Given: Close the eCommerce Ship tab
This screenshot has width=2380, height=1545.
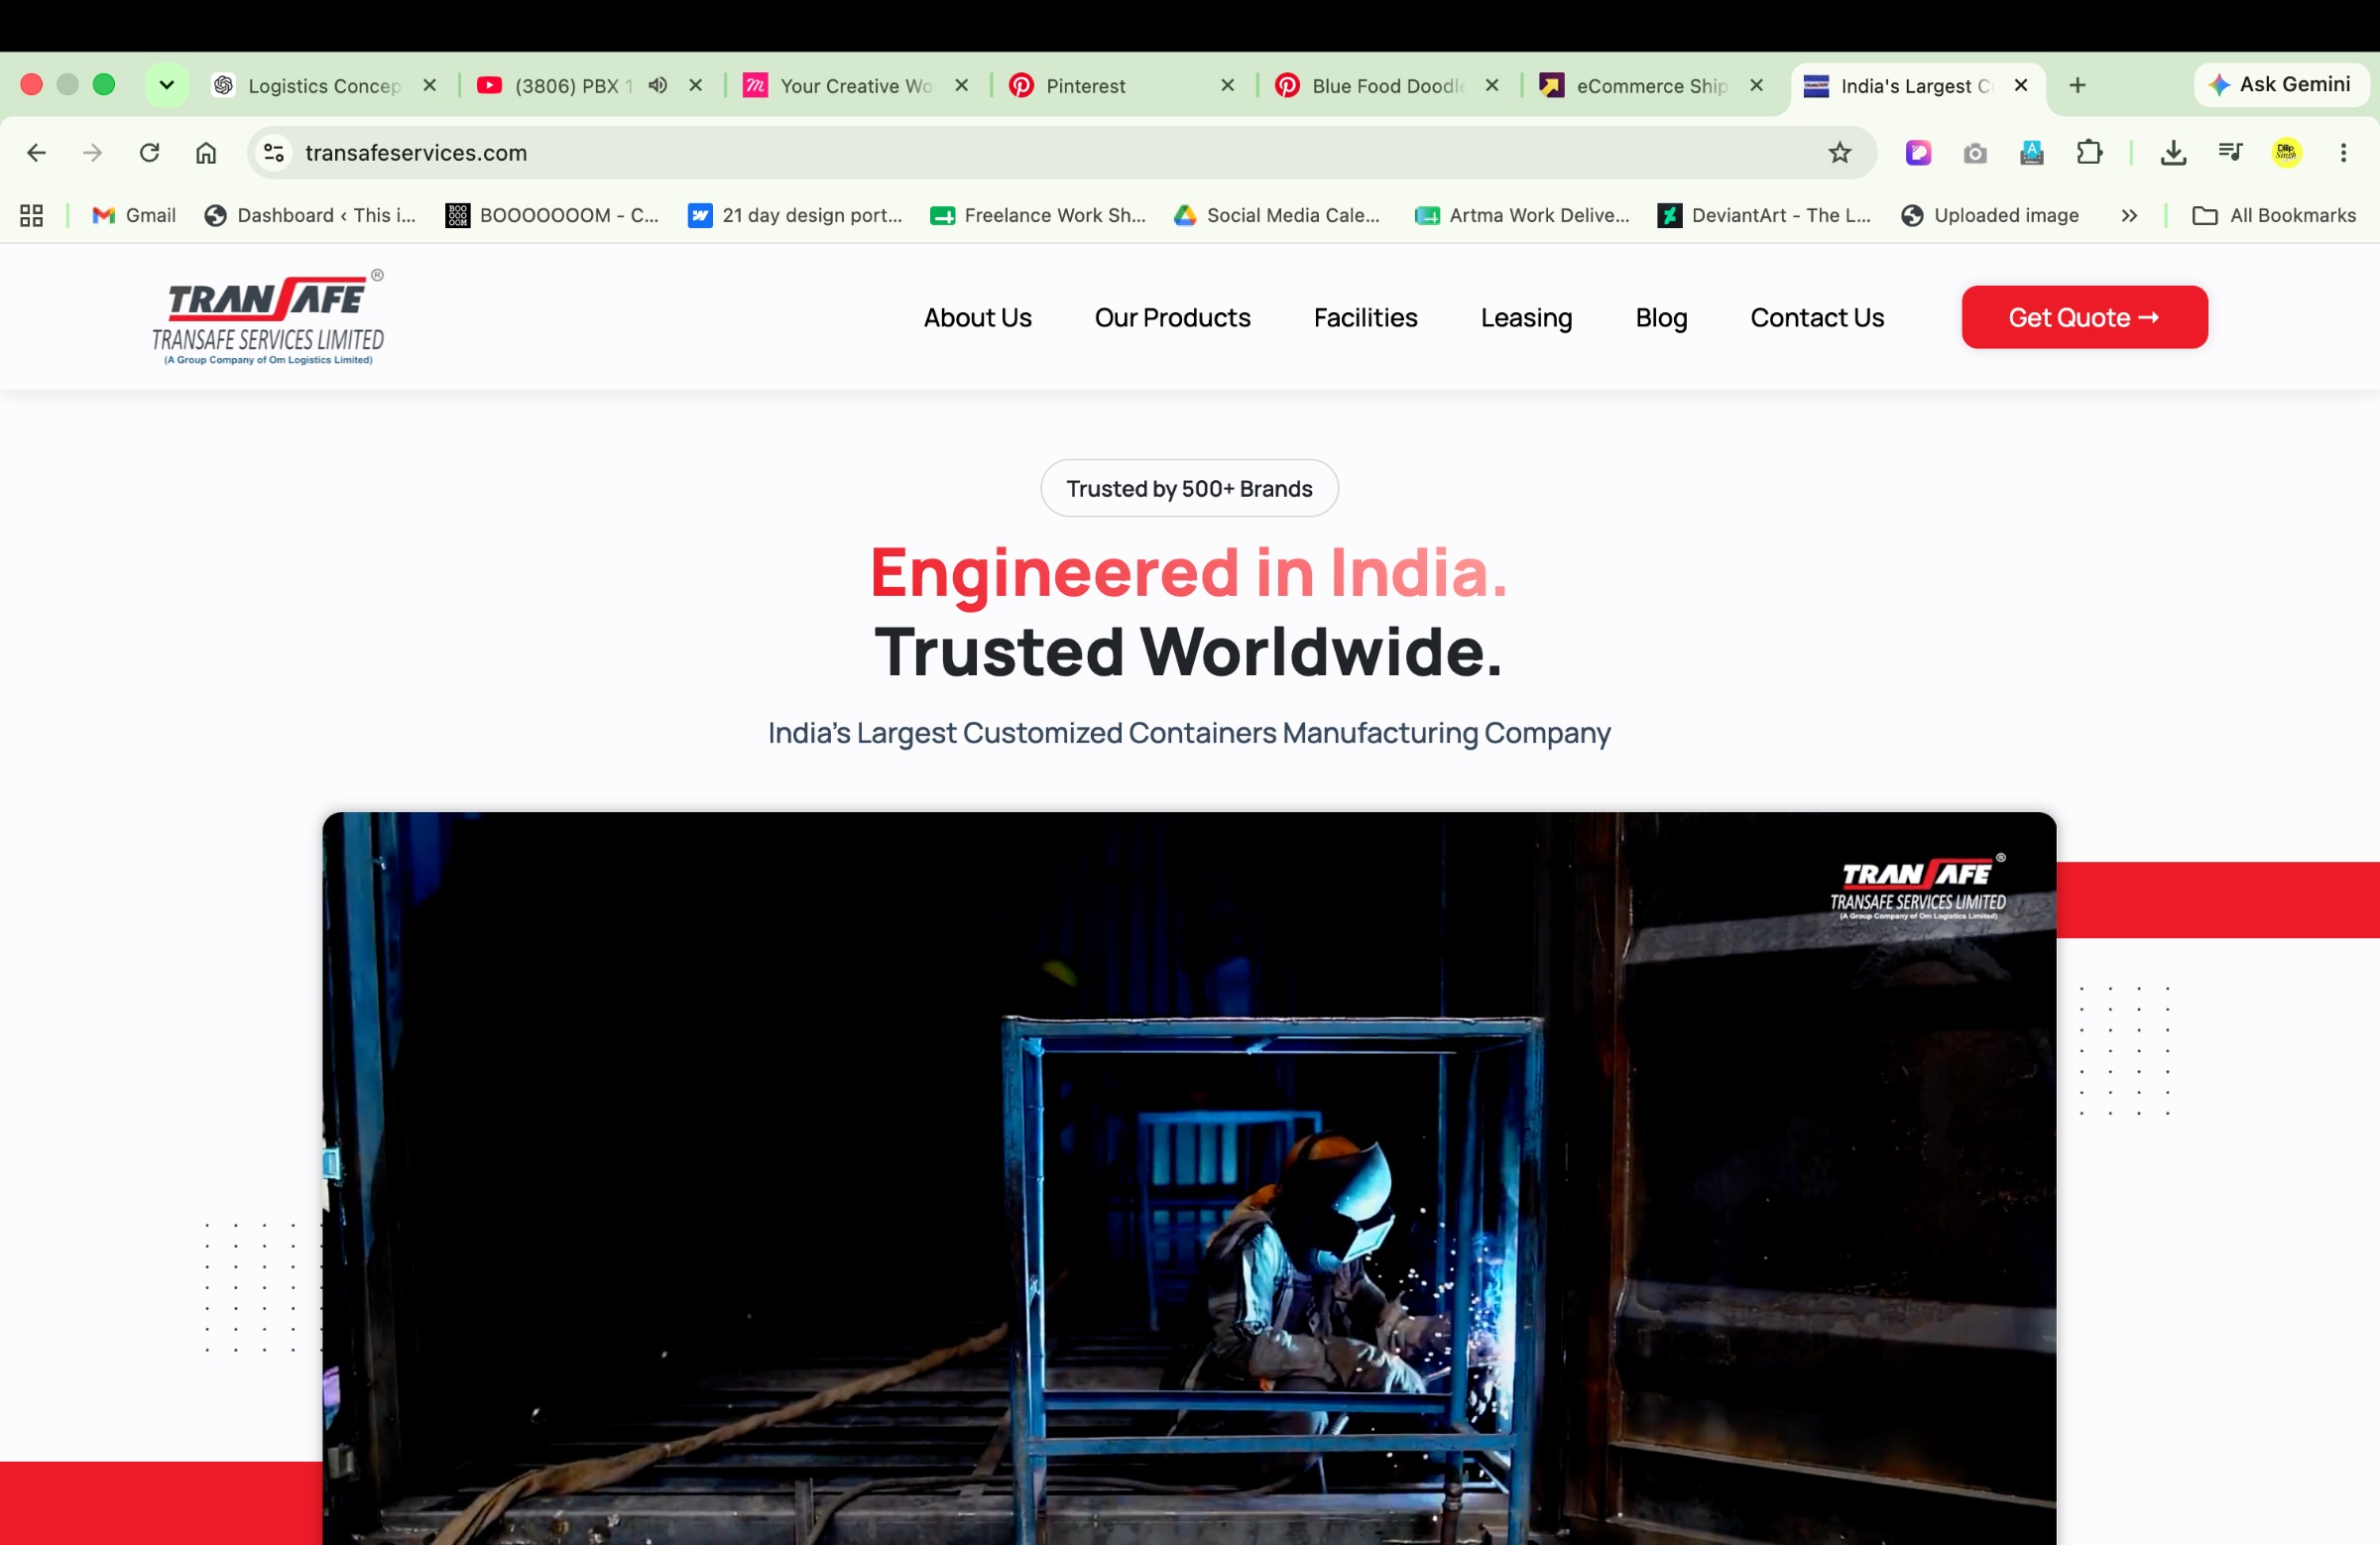Looking at the screenshot, I should (x=1756, y=86).
